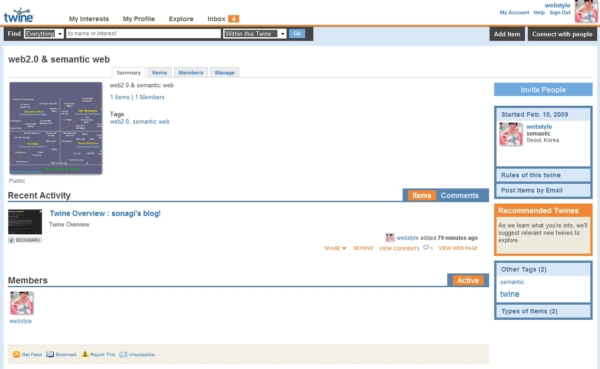600x369 pixels.
Task: Switch to the Members tab
Action: pyautogui.click(x=191, y=72)
